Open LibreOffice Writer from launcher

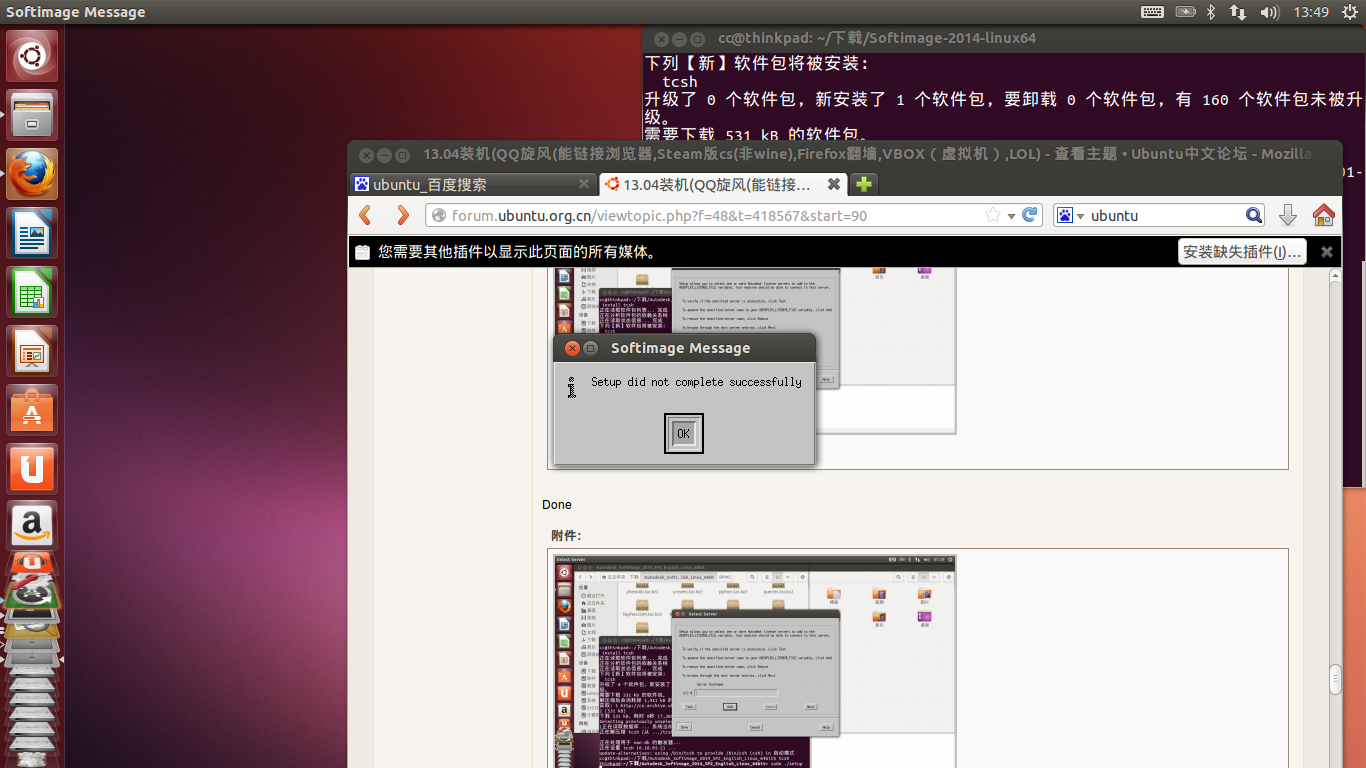pos(32,233)
